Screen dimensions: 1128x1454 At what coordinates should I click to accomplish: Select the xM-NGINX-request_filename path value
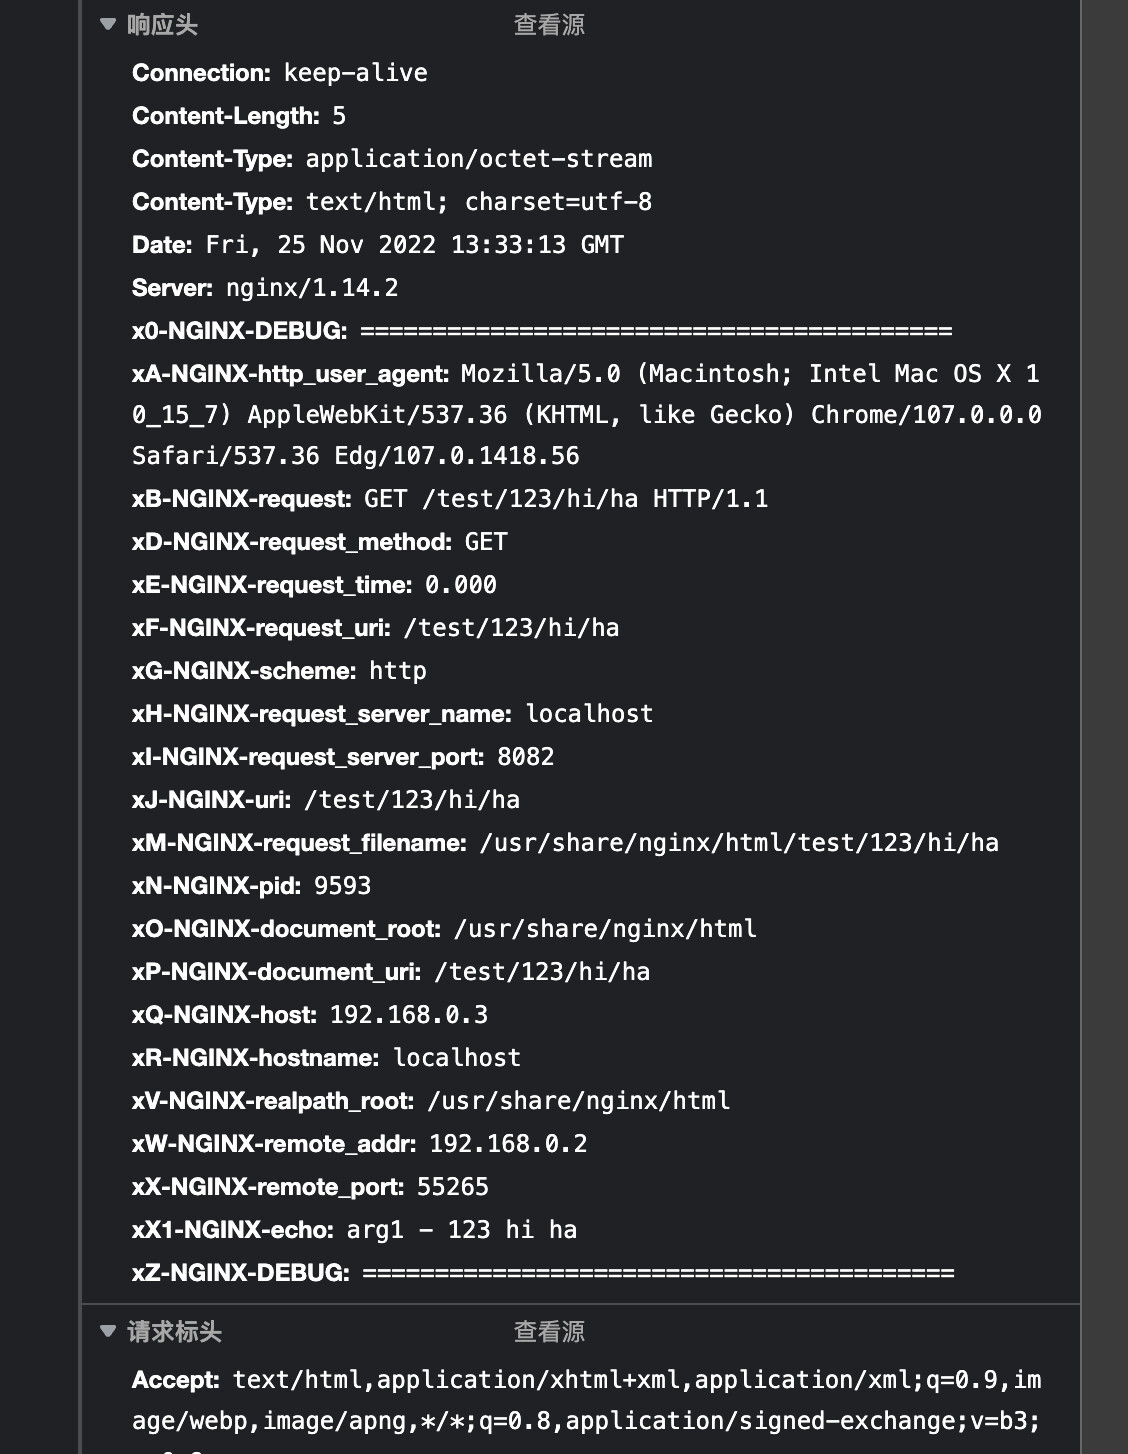click(x=739, y=843)
